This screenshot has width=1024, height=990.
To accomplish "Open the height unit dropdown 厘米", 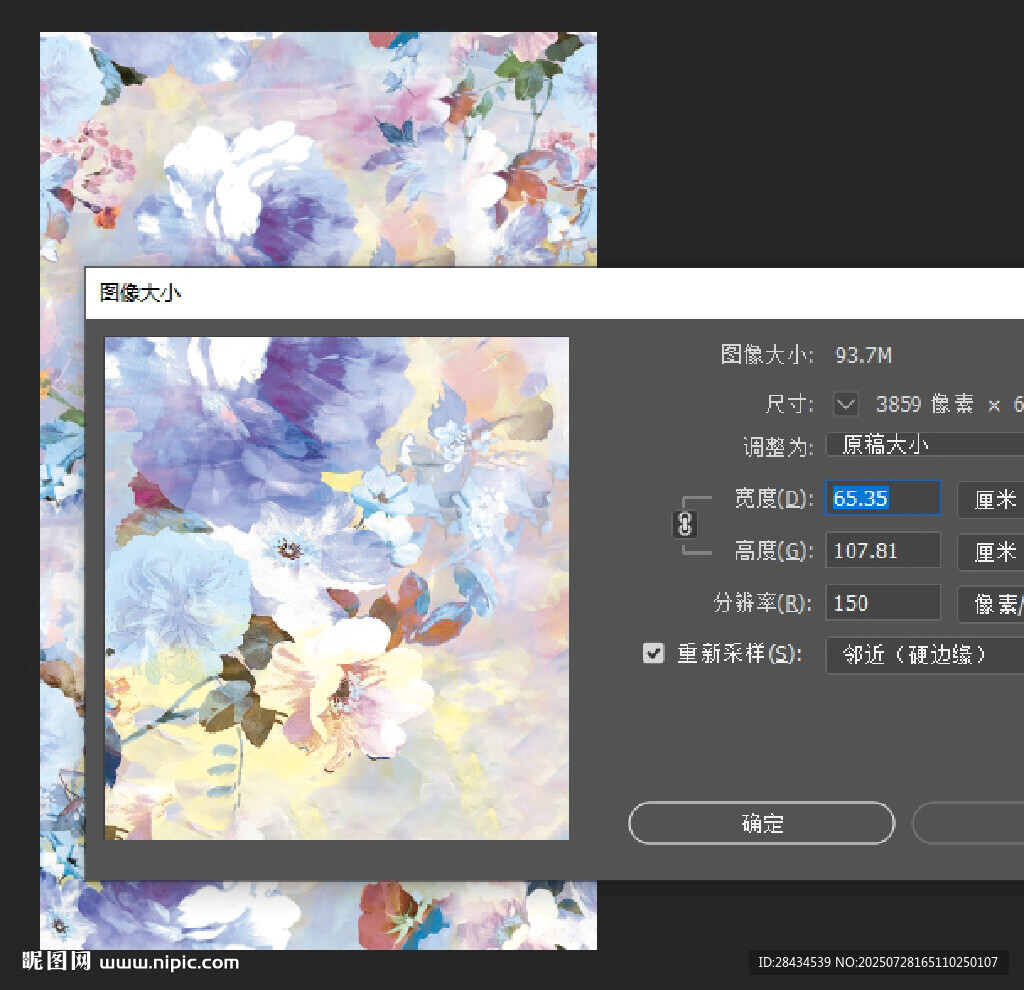I will (x=991, y=552).
